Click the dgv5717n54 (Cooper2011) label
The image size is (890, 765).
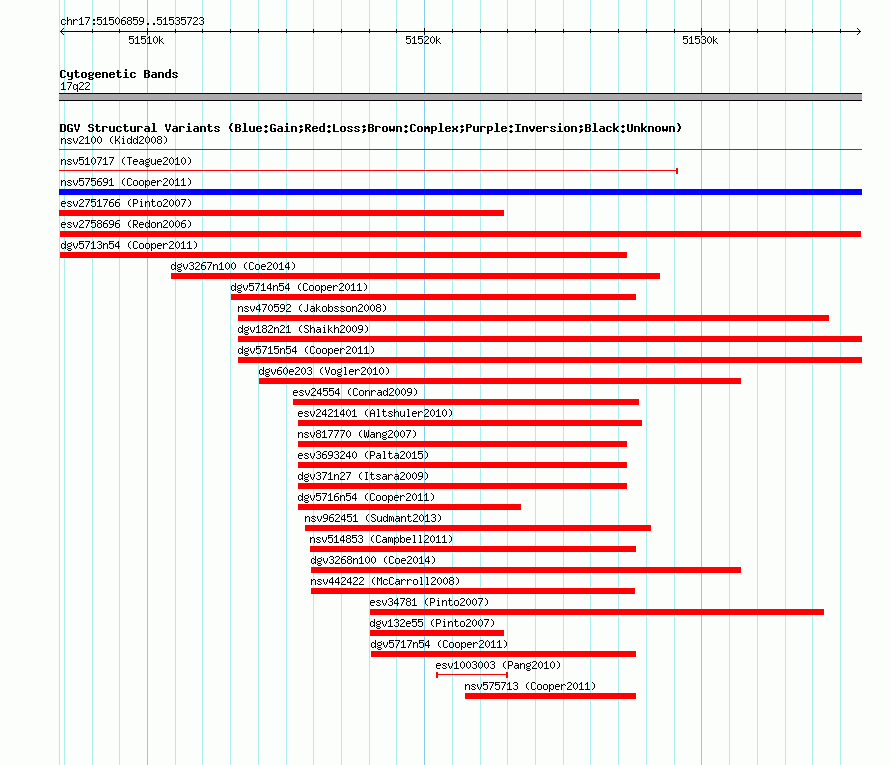pyautogui.click(x=439, y=644)
